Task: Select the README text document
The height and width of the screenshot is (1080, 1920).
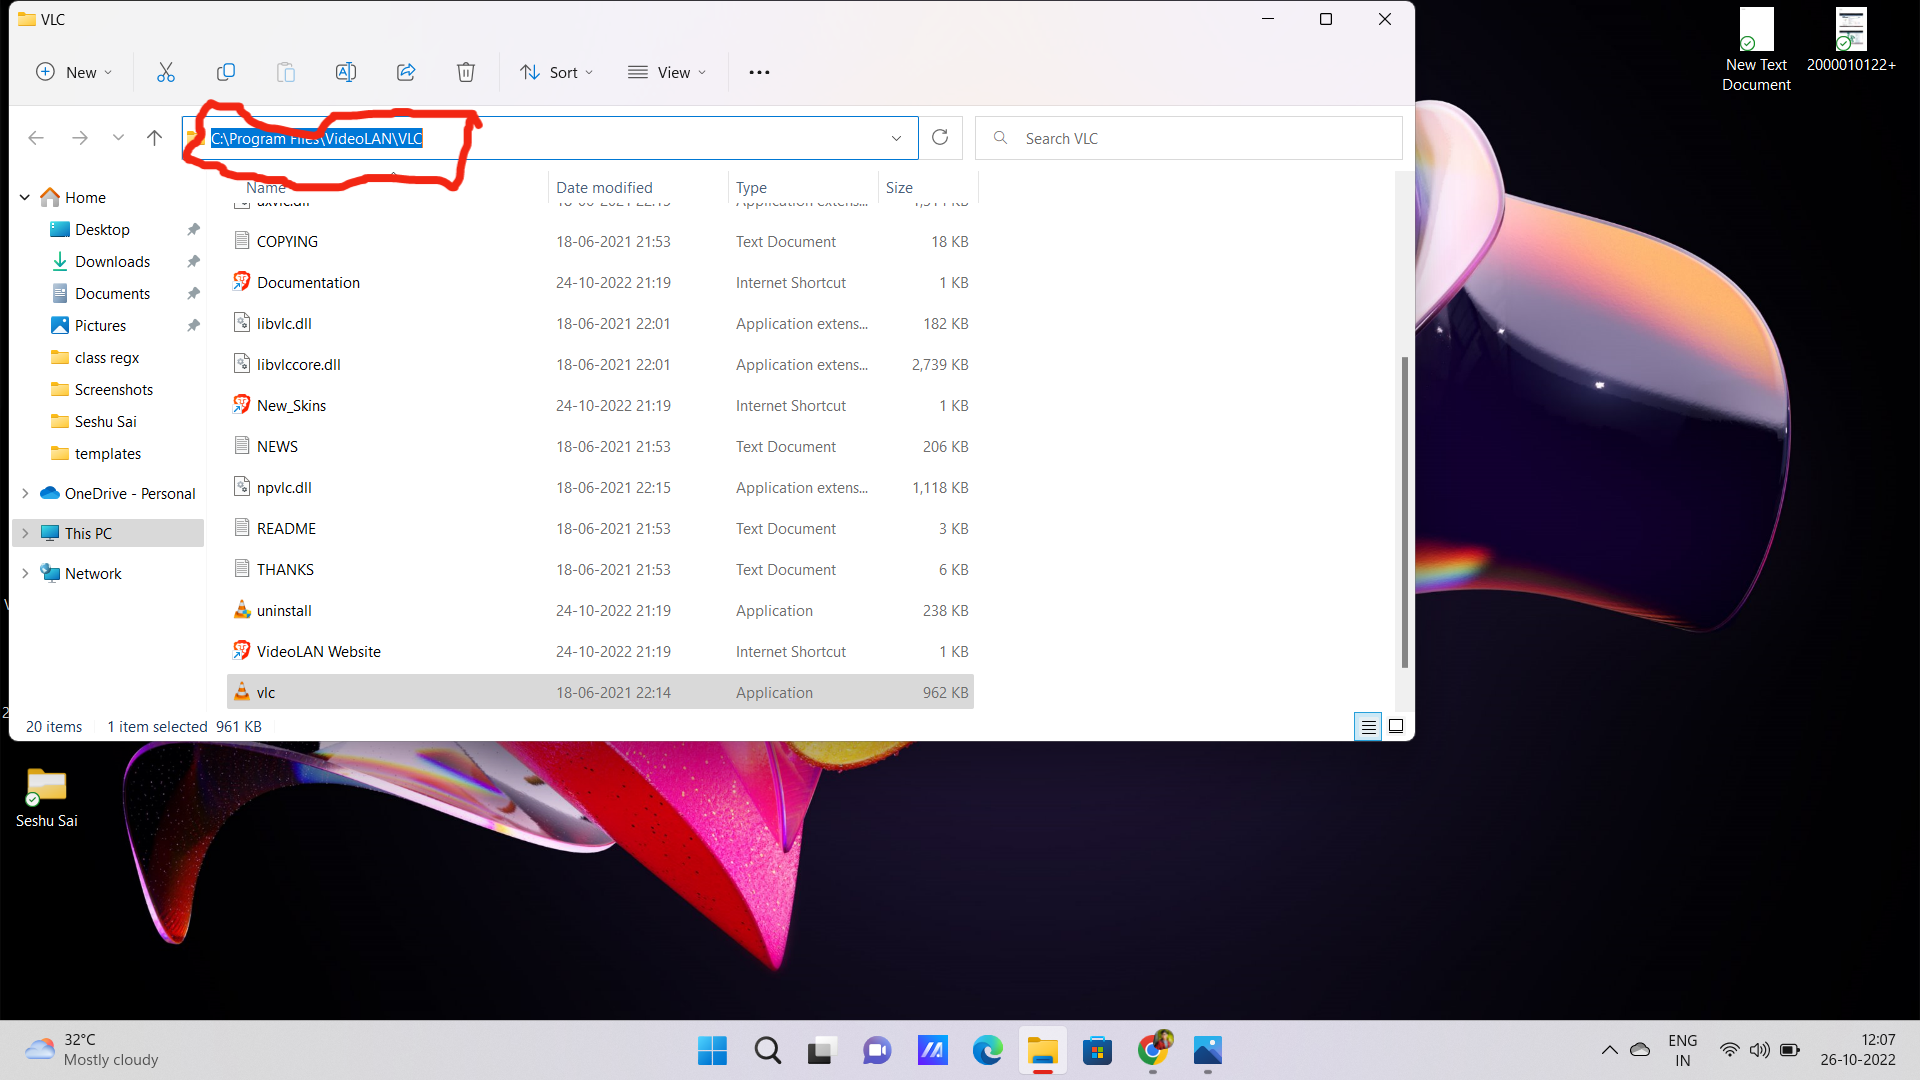Action: 285,527
